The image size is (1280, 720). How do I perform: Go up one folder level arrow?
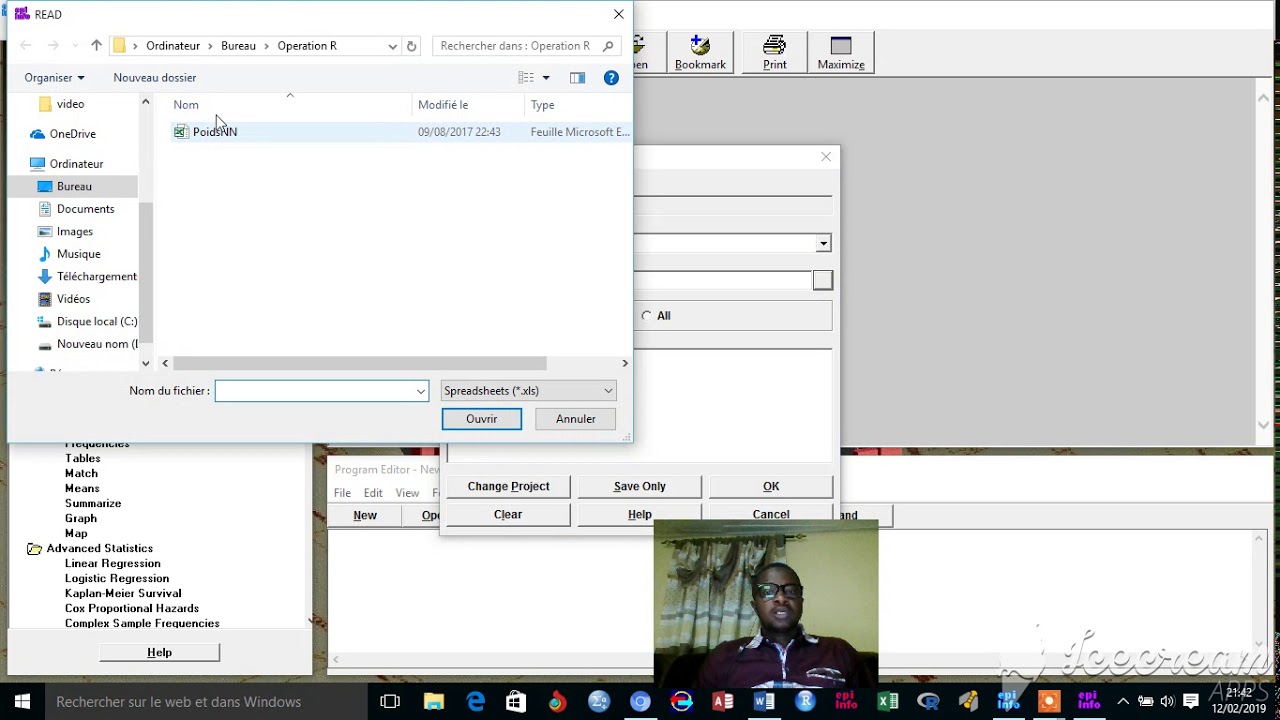(96, 45)
